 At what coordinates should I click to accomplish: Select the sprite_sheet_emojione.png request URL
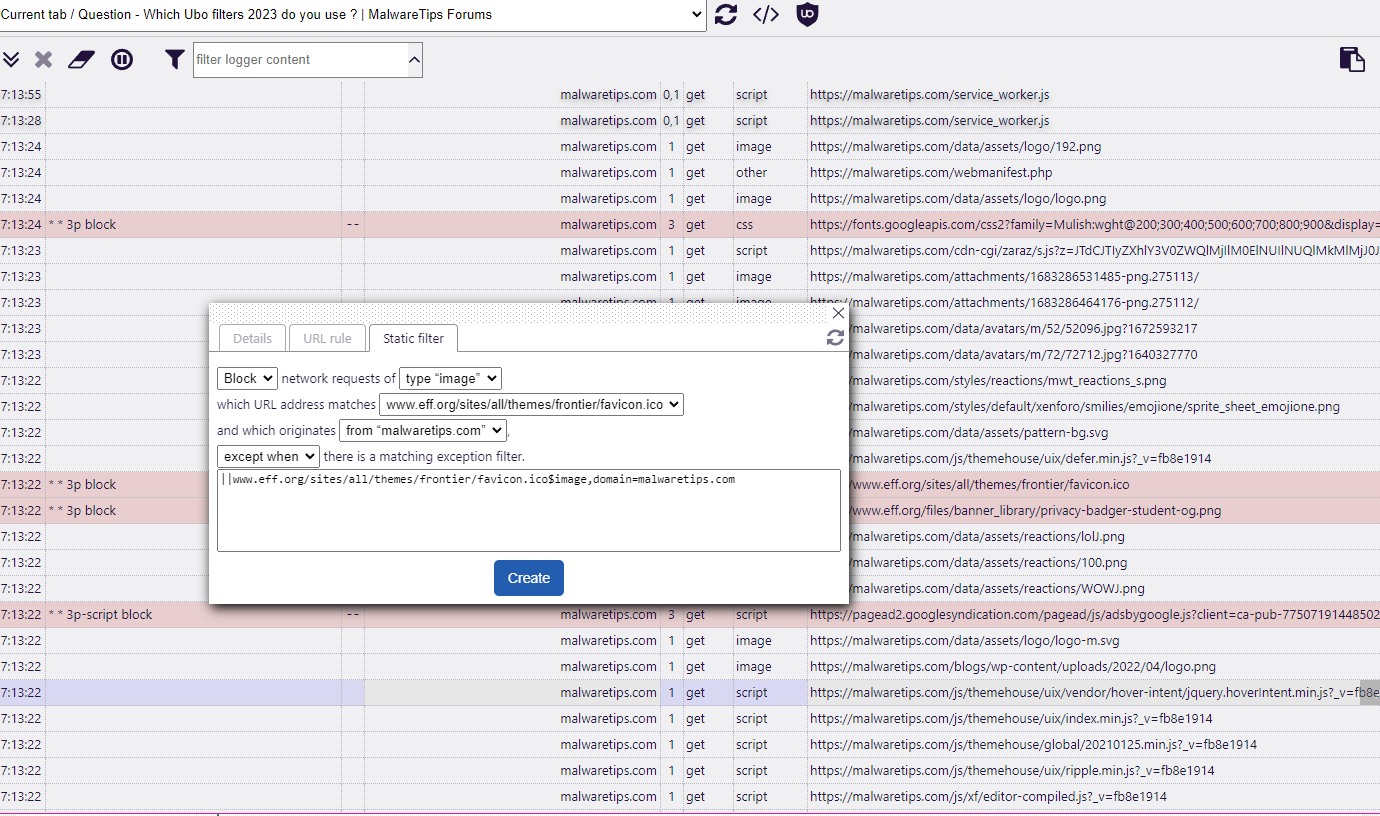point(1096,407)
